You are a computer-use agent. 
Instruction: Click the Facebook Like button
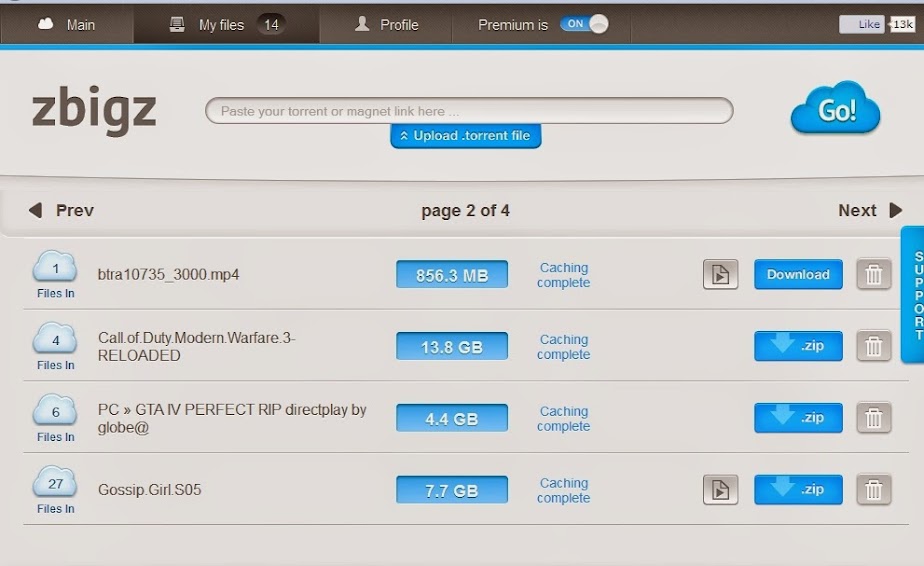click(x=862, y=24)
